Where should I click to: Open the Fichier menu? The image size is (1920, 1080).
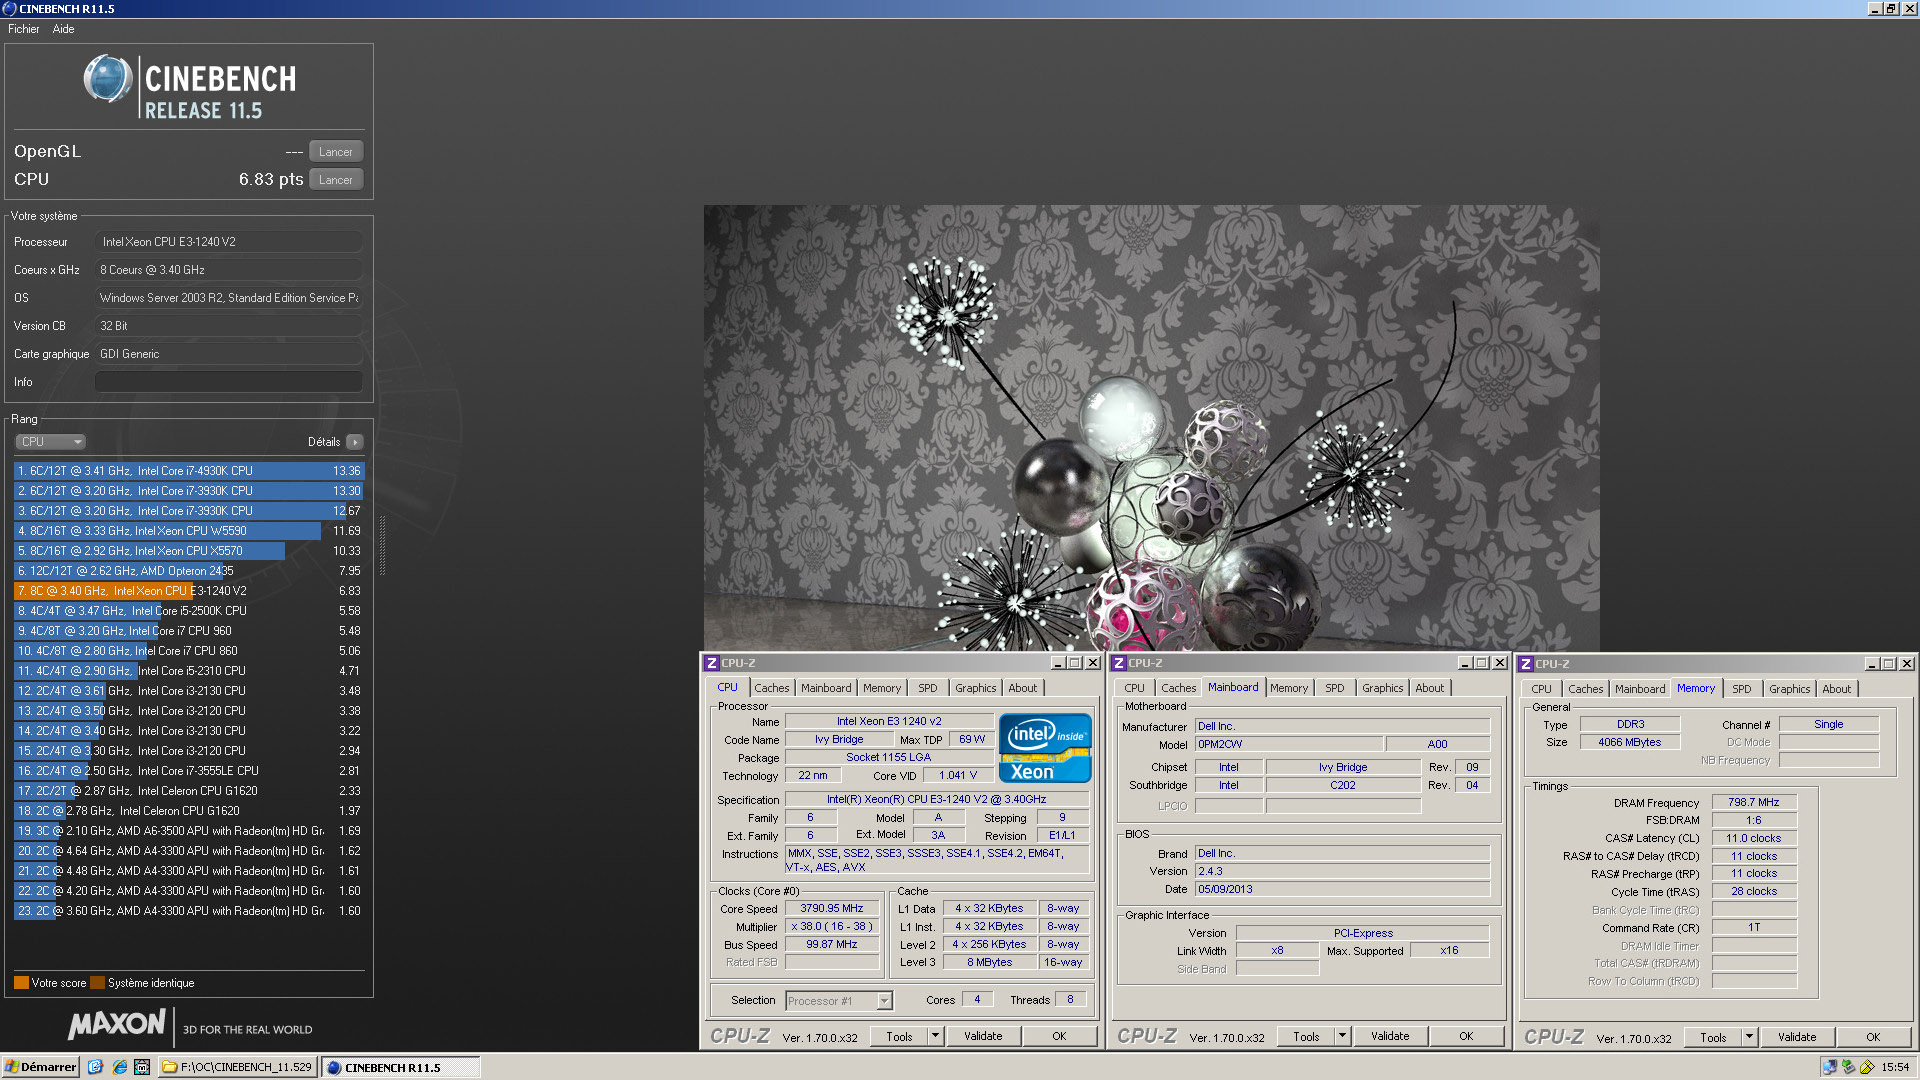[x=23, y=29]
